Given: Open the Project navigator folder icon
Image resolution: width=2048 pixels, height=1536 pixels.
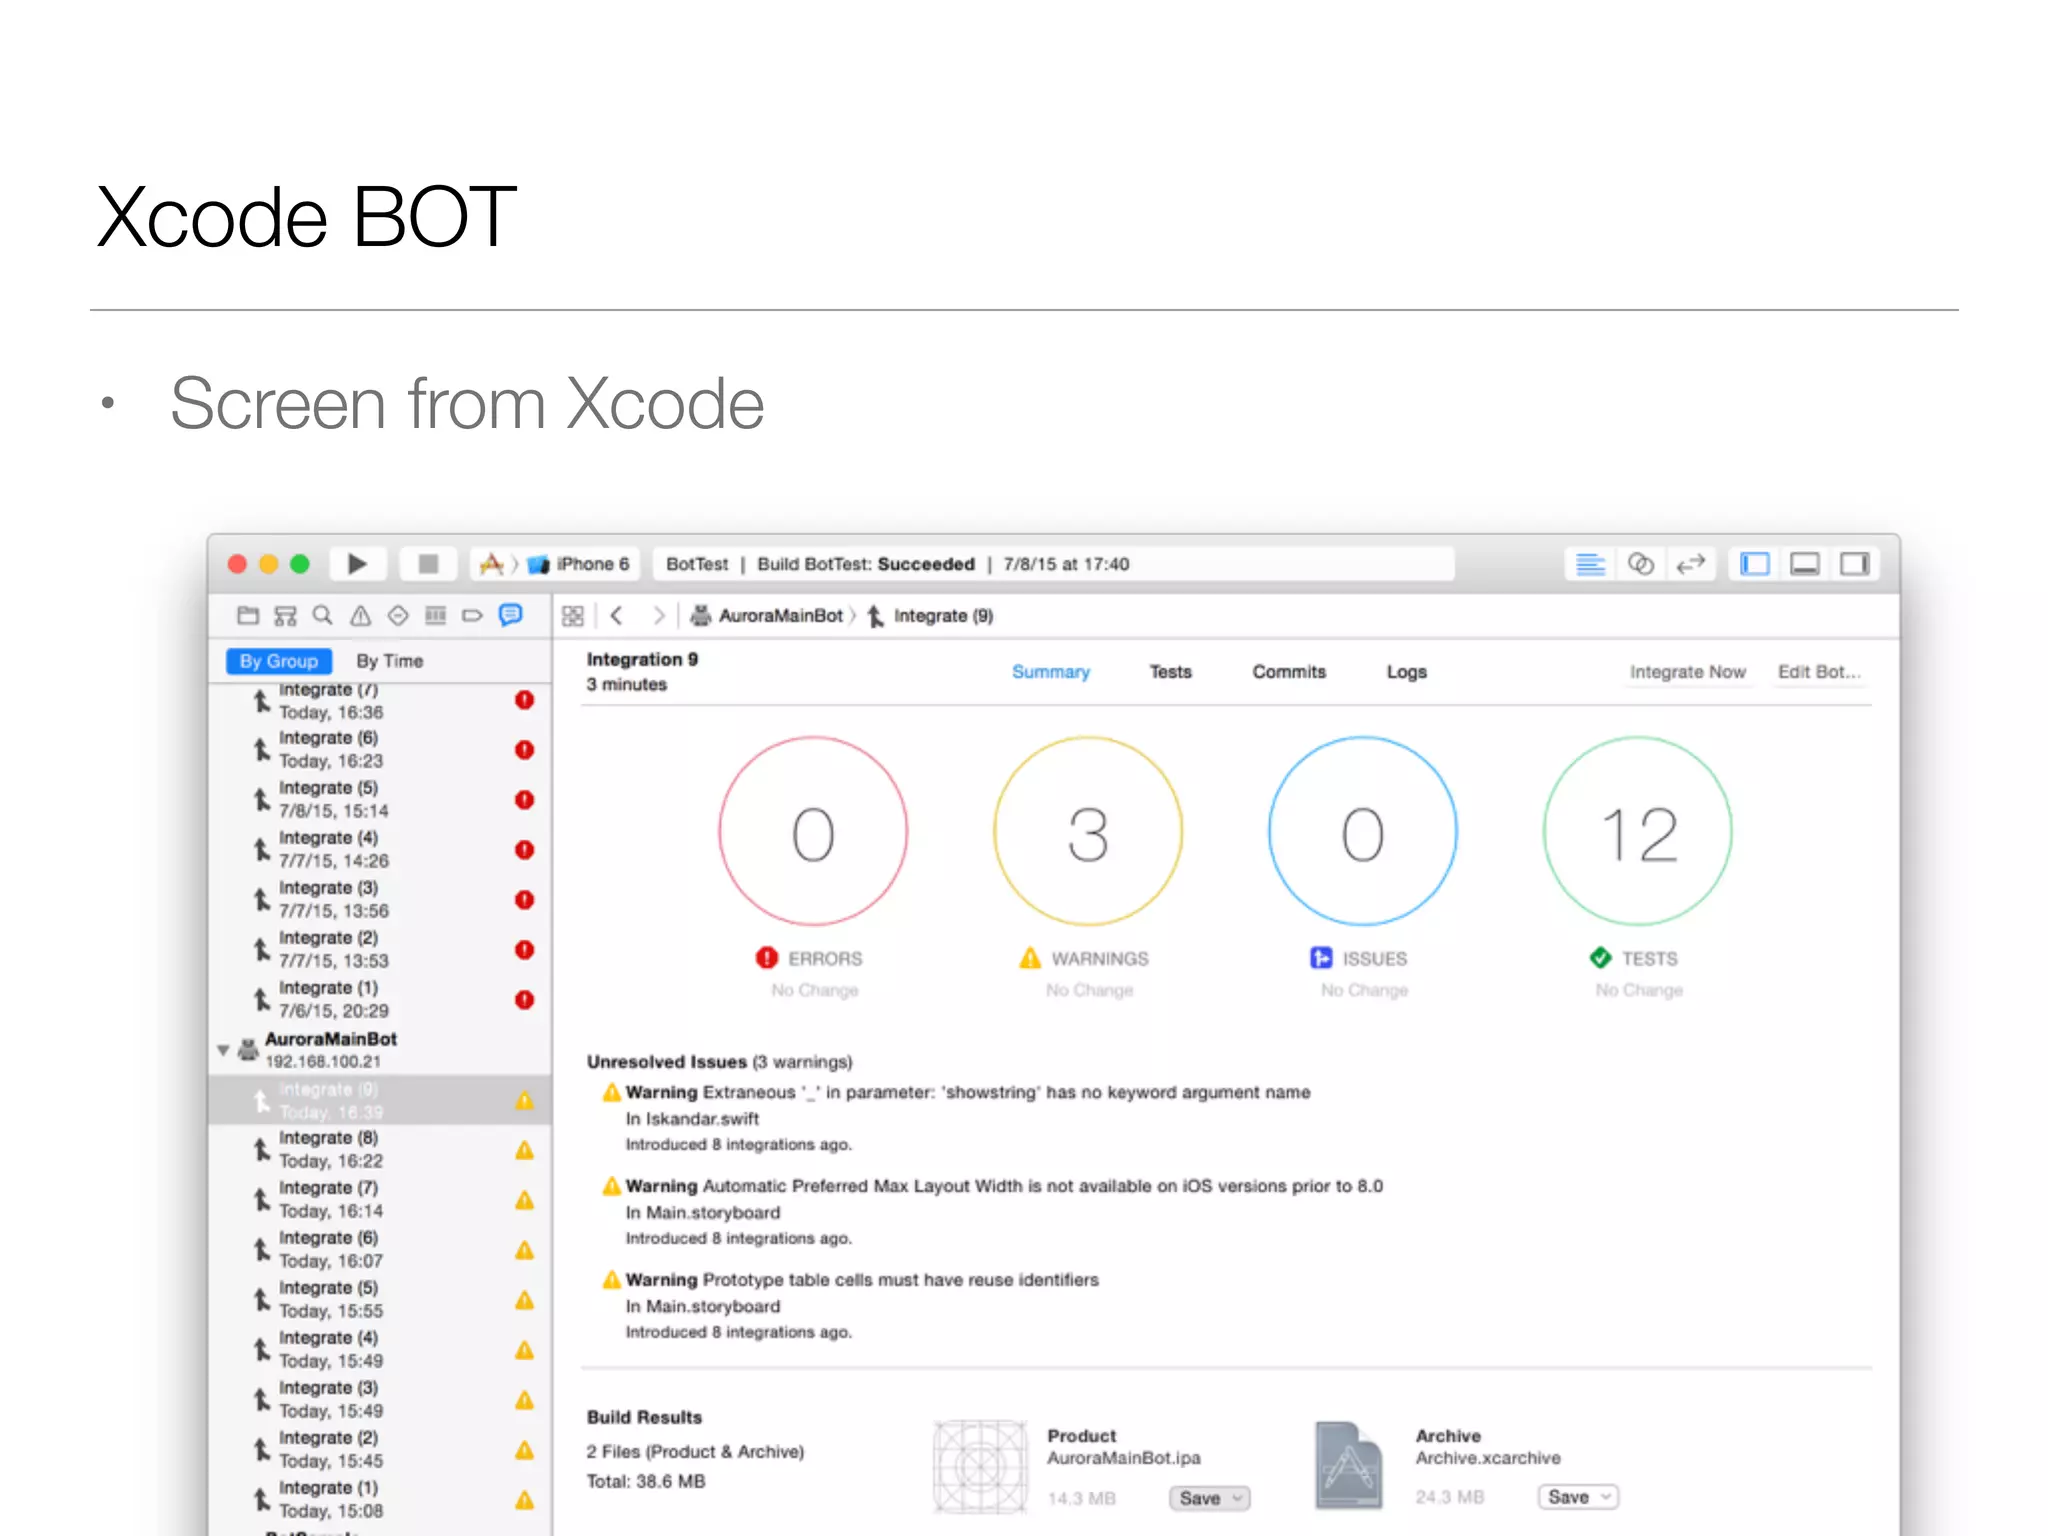Looking at the screenshot, I should pyautogui.click(x=248, y=615).
